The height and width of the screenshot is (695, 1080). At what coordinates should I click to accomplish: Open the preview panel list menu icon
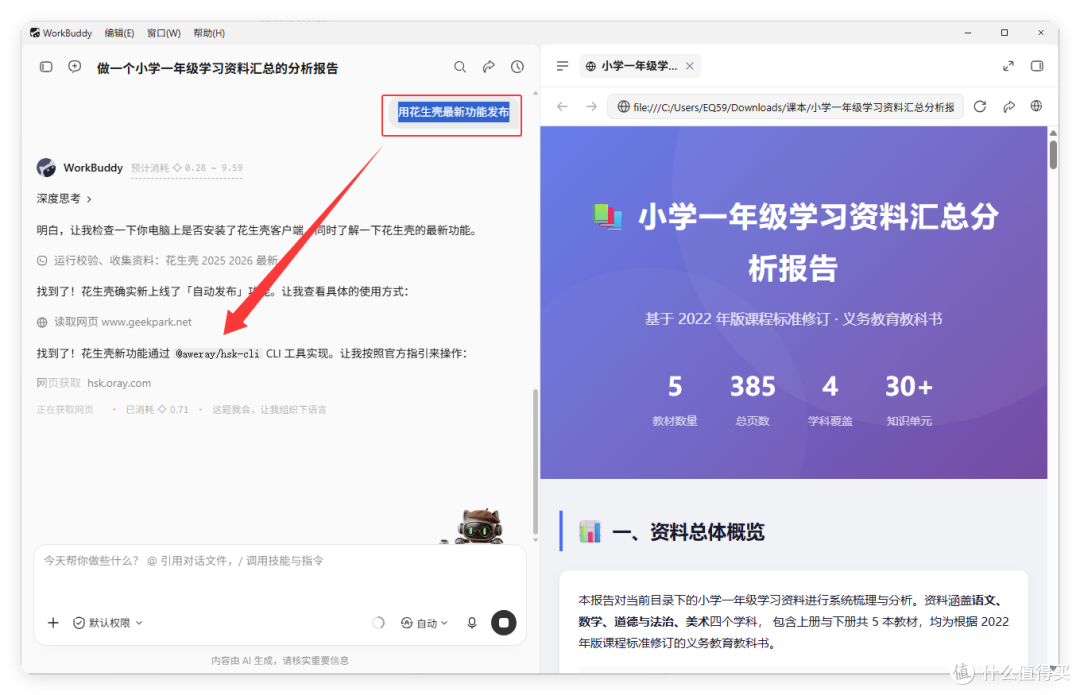pyautogui.click(x=563, y=66)
